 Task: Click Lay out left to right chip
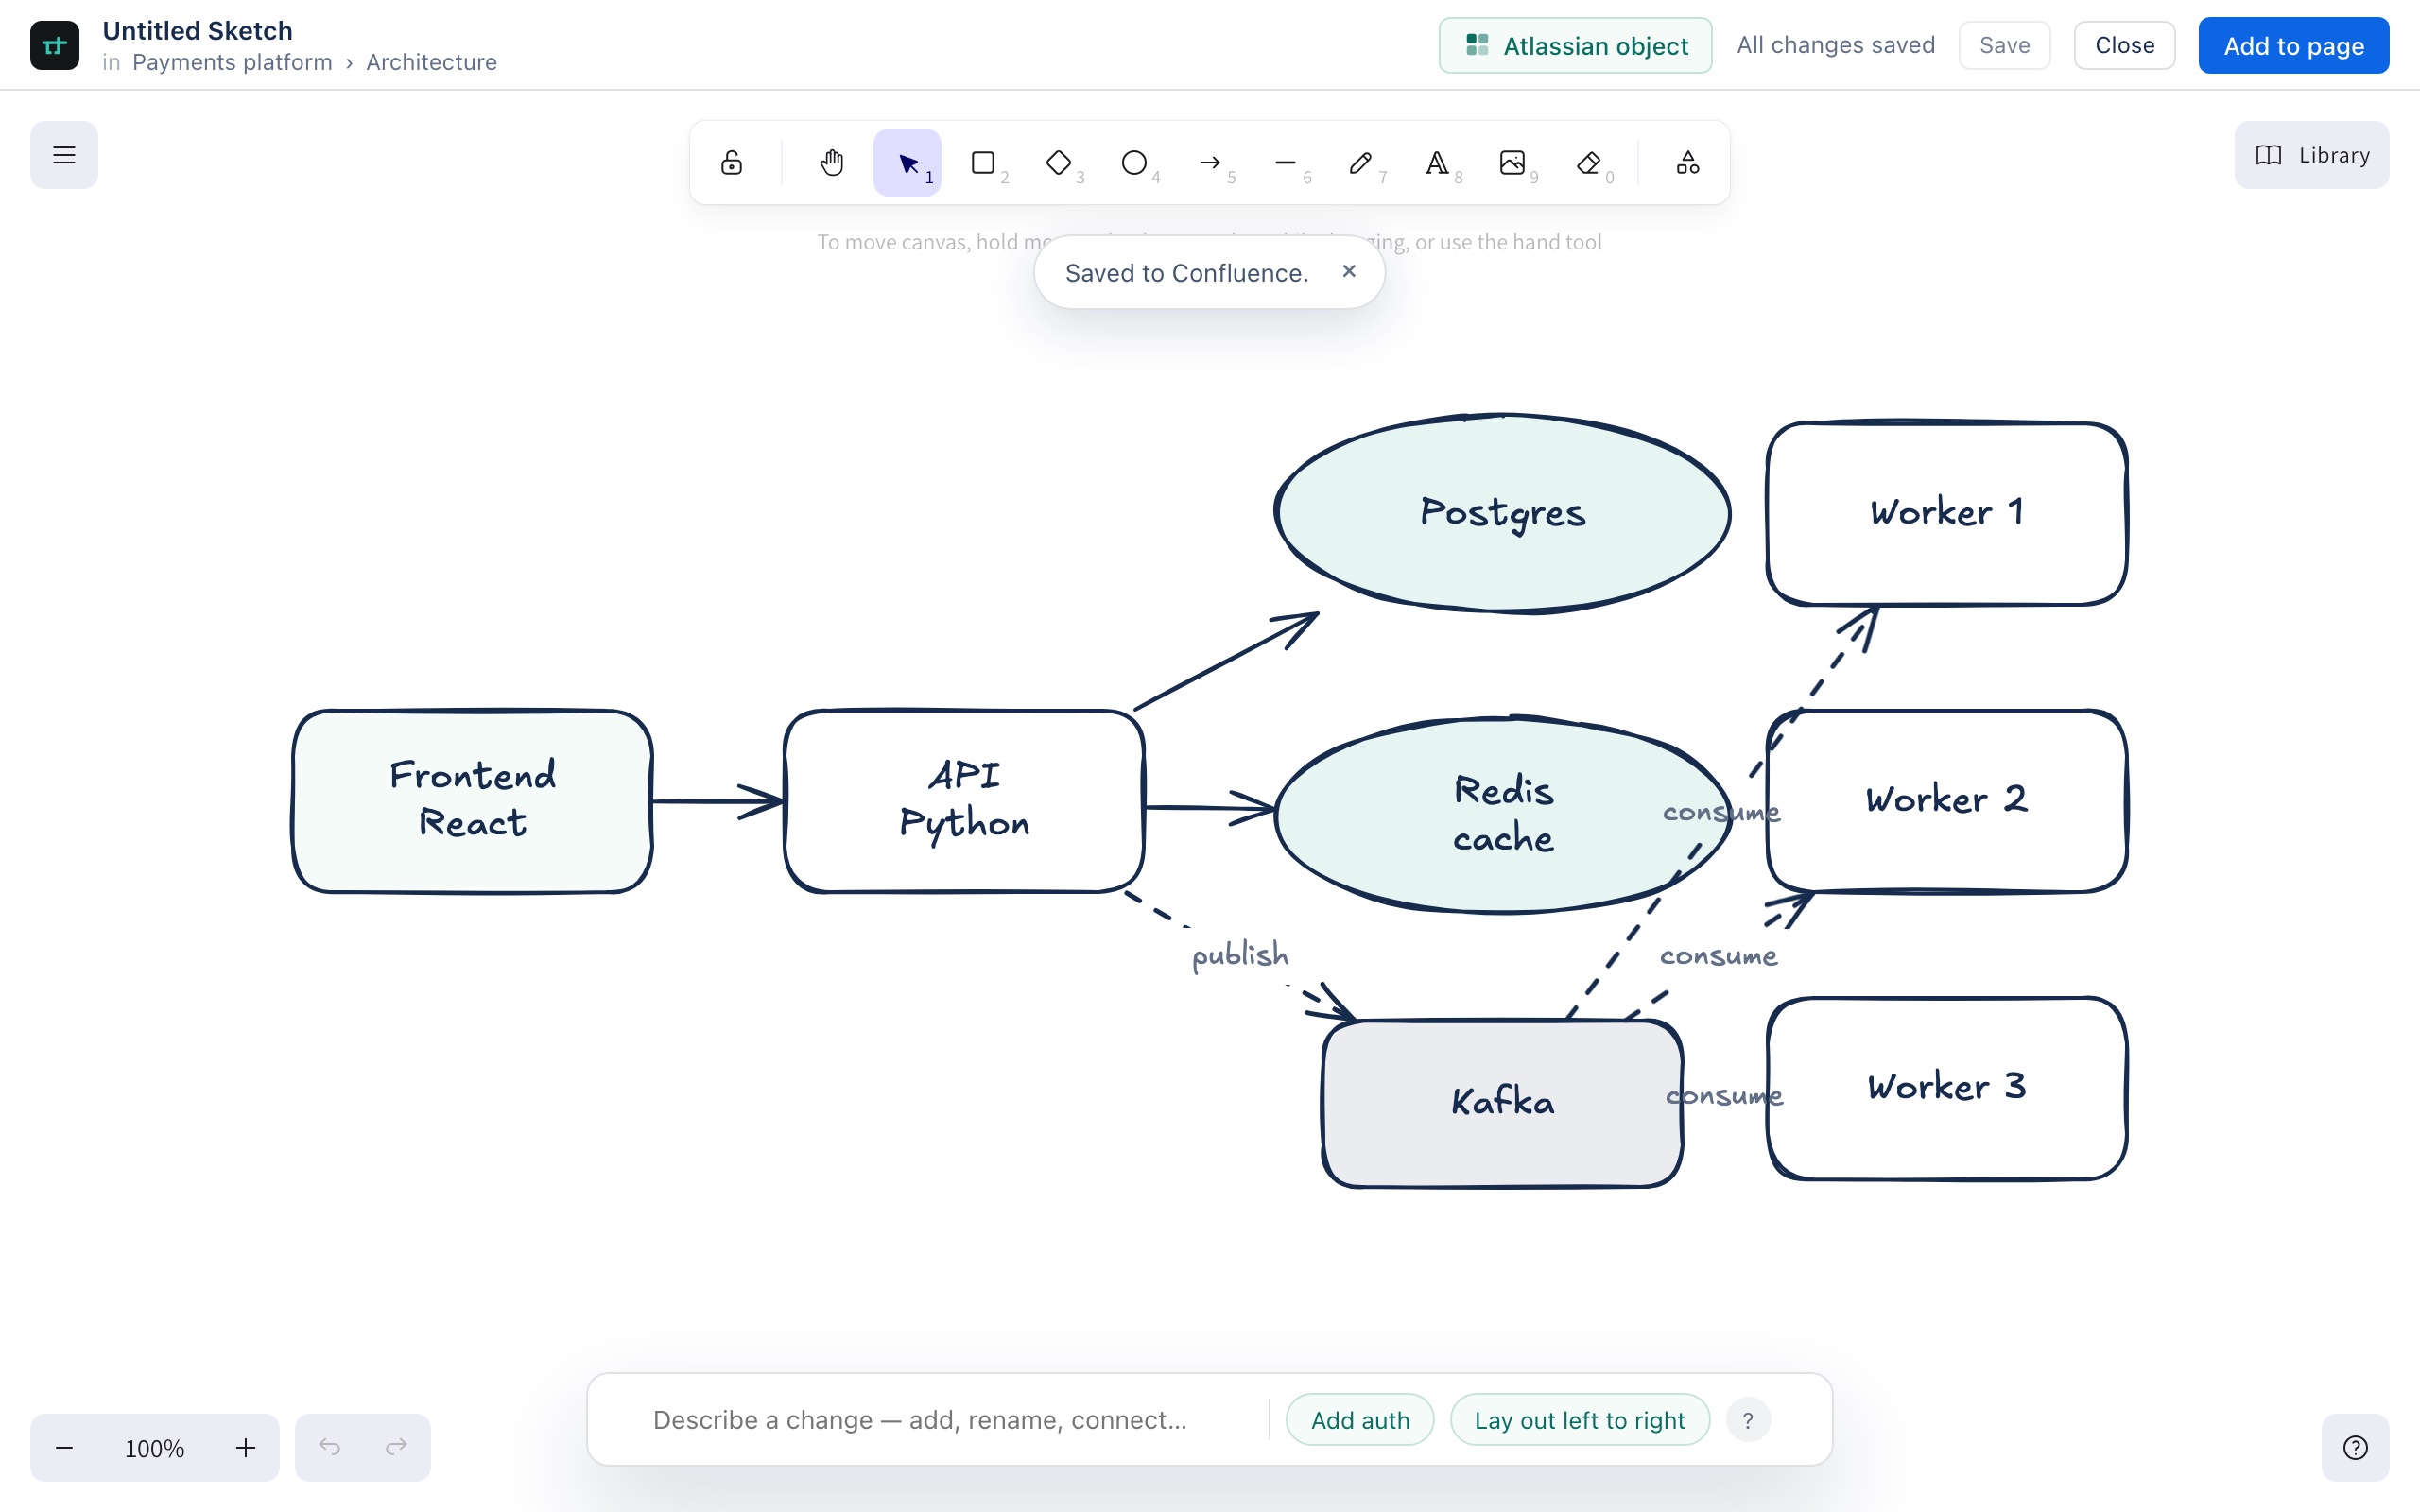point(1579,1420)
